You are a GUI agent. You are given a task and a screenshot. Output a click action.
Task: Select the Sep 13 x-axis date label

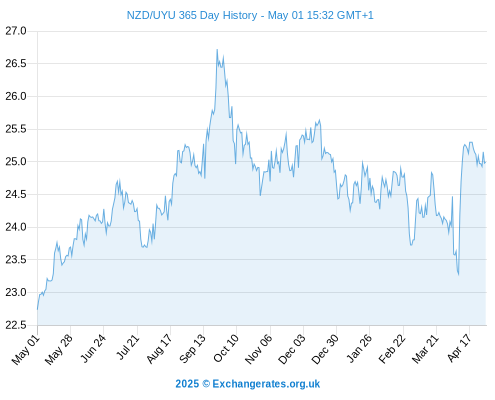tap(193, 349)
